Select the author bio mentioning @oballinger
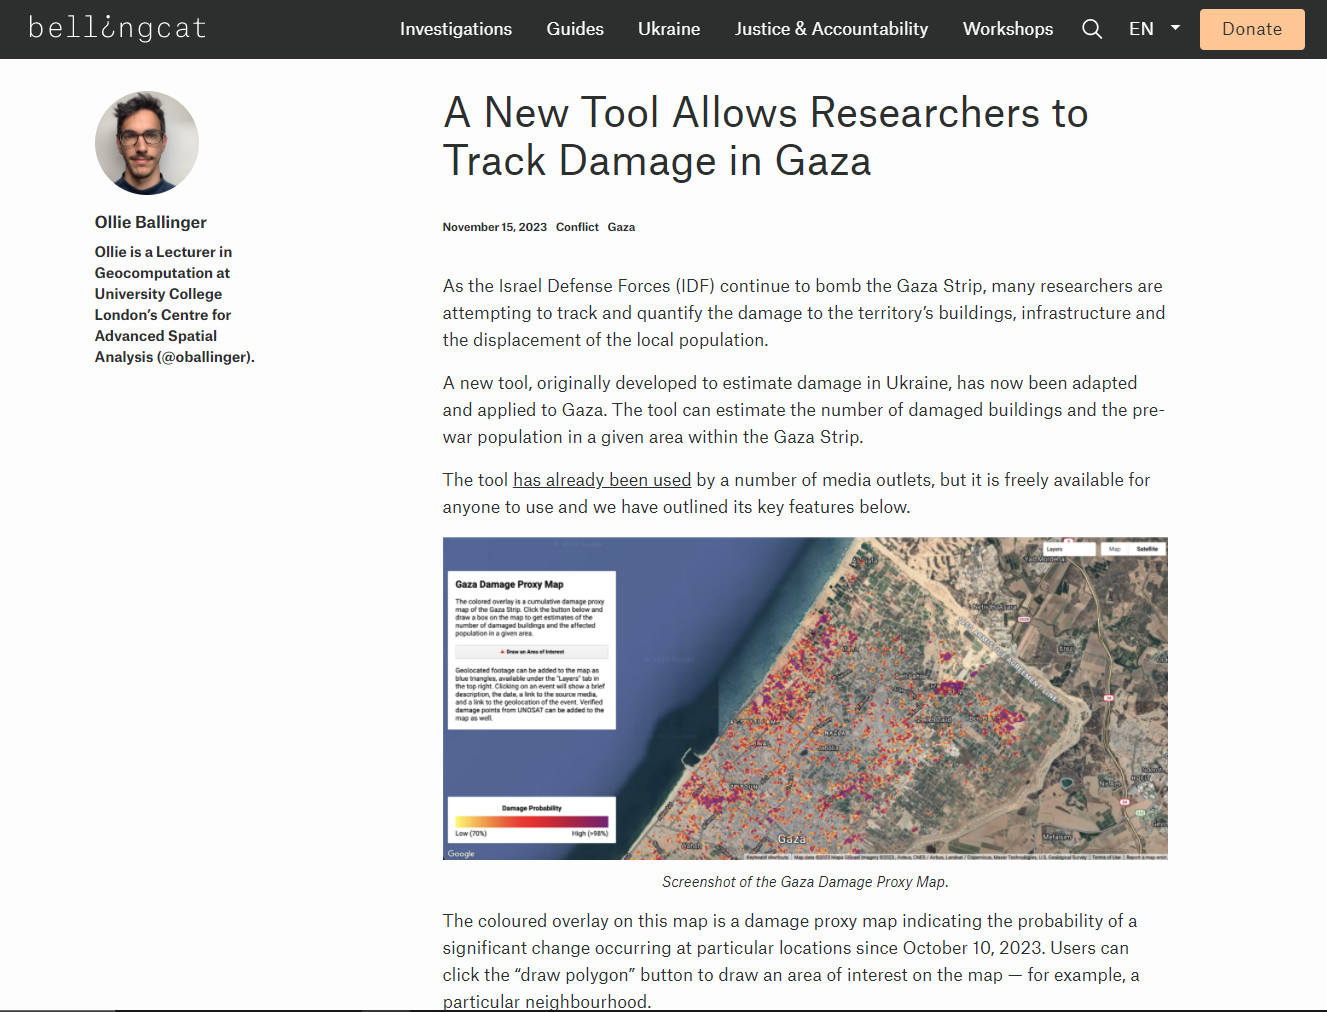The height and width of the screenshot is (1012, 1327). [175, 304]
